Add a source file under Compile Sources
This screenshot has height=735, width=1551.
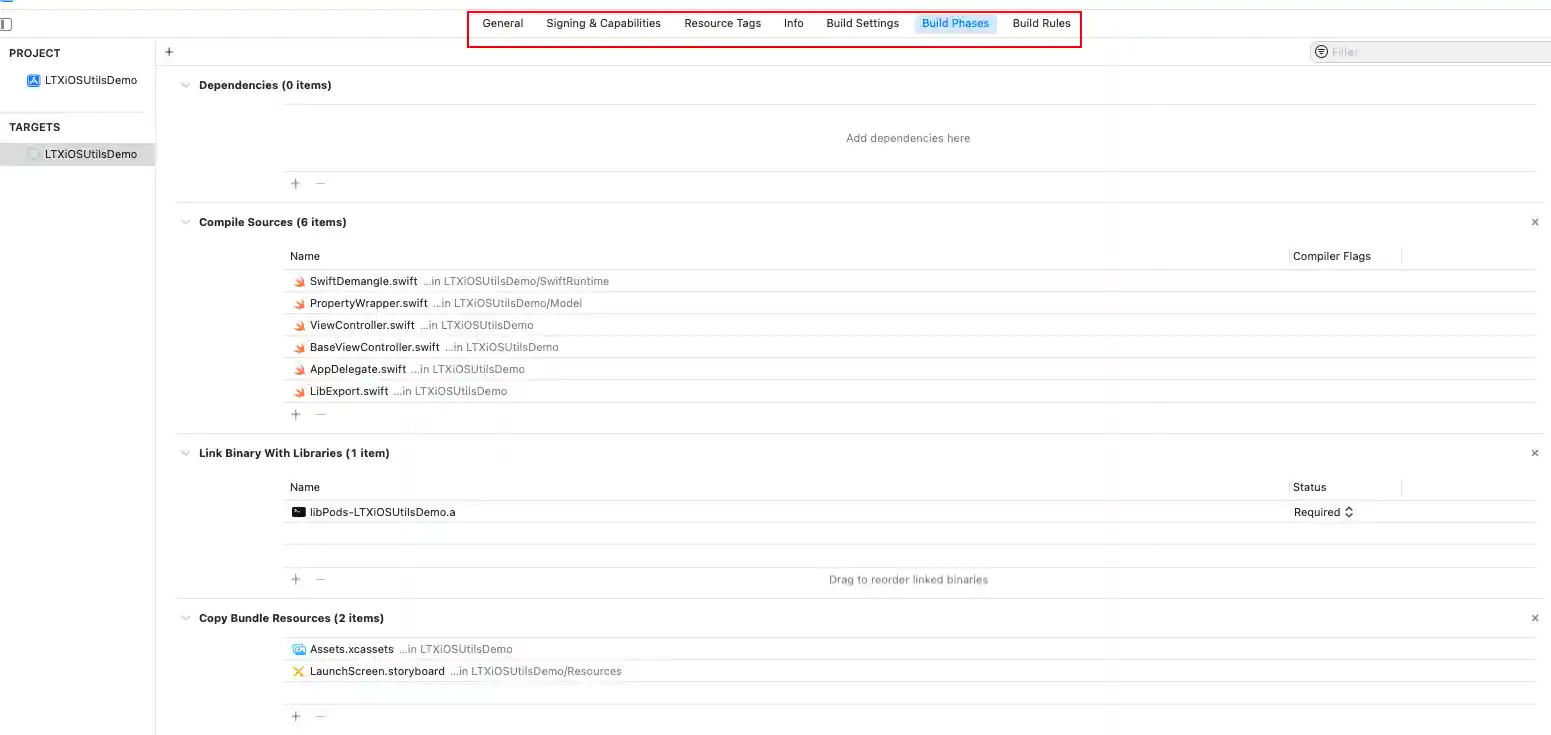295,414
